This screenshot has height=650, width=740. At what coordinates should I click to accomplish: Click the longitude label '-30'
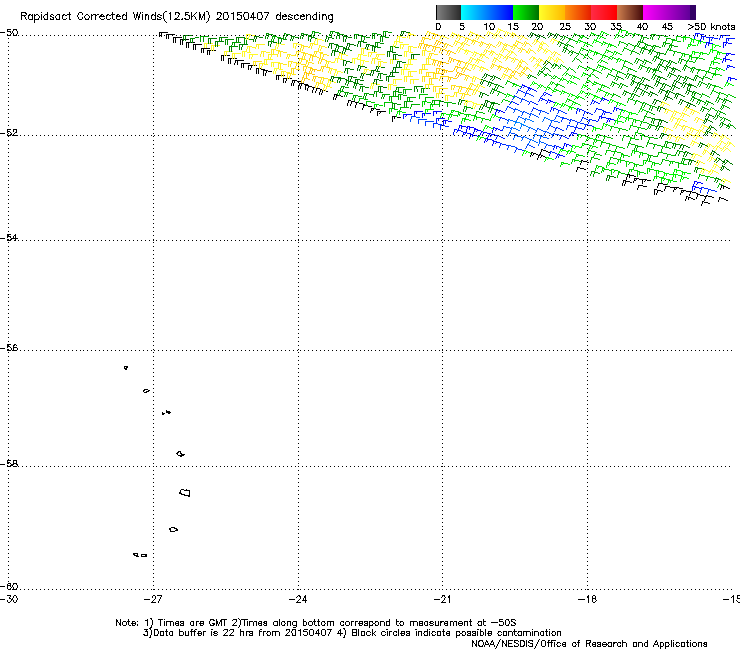click(x=9, y=599)
